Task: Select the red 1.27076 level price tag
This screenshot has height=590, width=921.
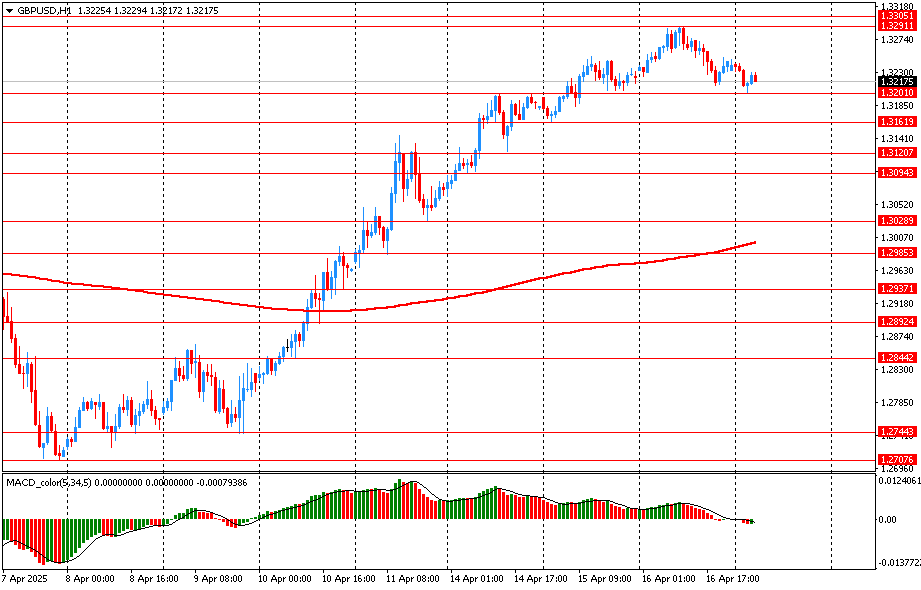Action: coord(896,460)
